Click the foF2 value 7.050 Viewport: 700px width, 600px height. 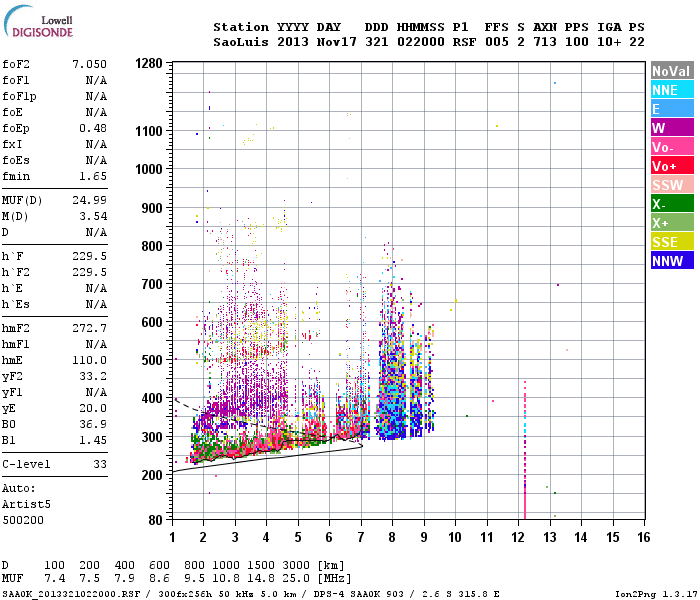(90, 64)
